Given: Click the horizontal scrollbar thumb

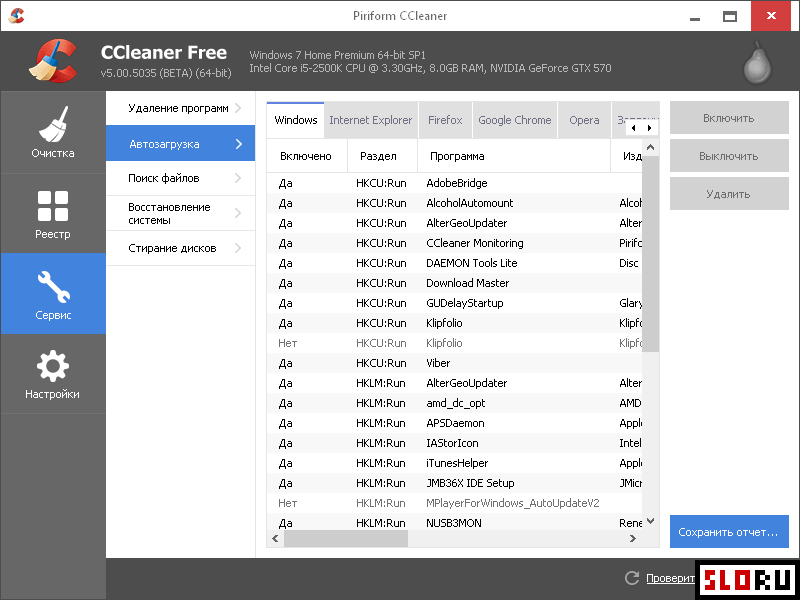Looking at the screenshot, I should click(346, 538).
